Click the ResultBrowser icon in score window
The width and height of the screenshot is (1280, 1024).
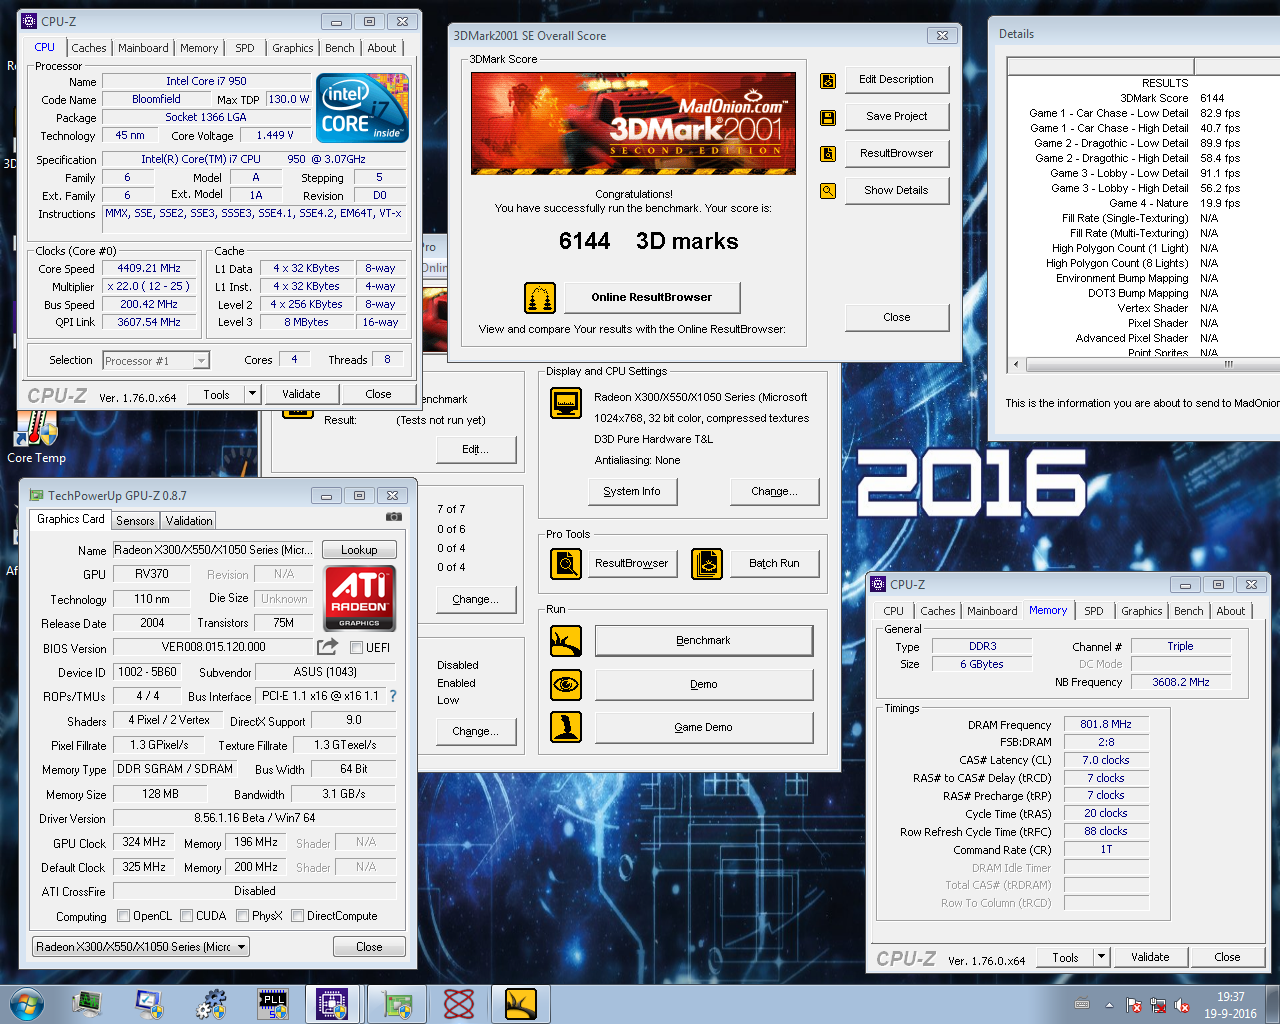click(x=828, y=154)
